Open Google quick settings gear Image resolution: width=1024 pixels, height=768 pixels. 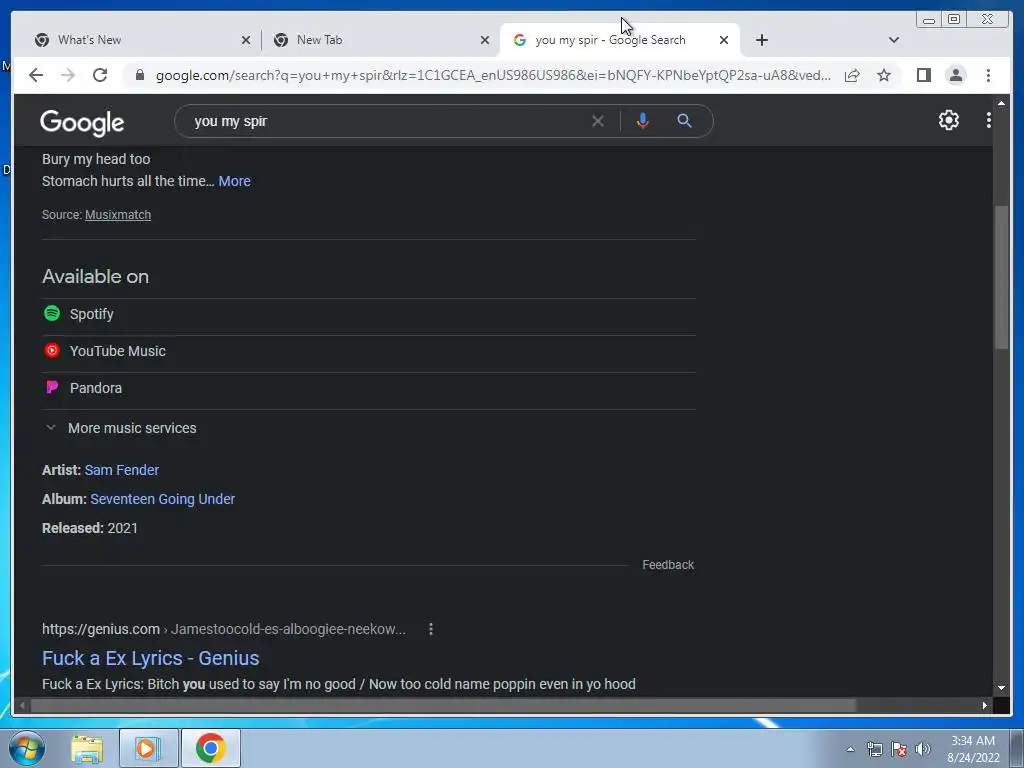pos(948,120)
